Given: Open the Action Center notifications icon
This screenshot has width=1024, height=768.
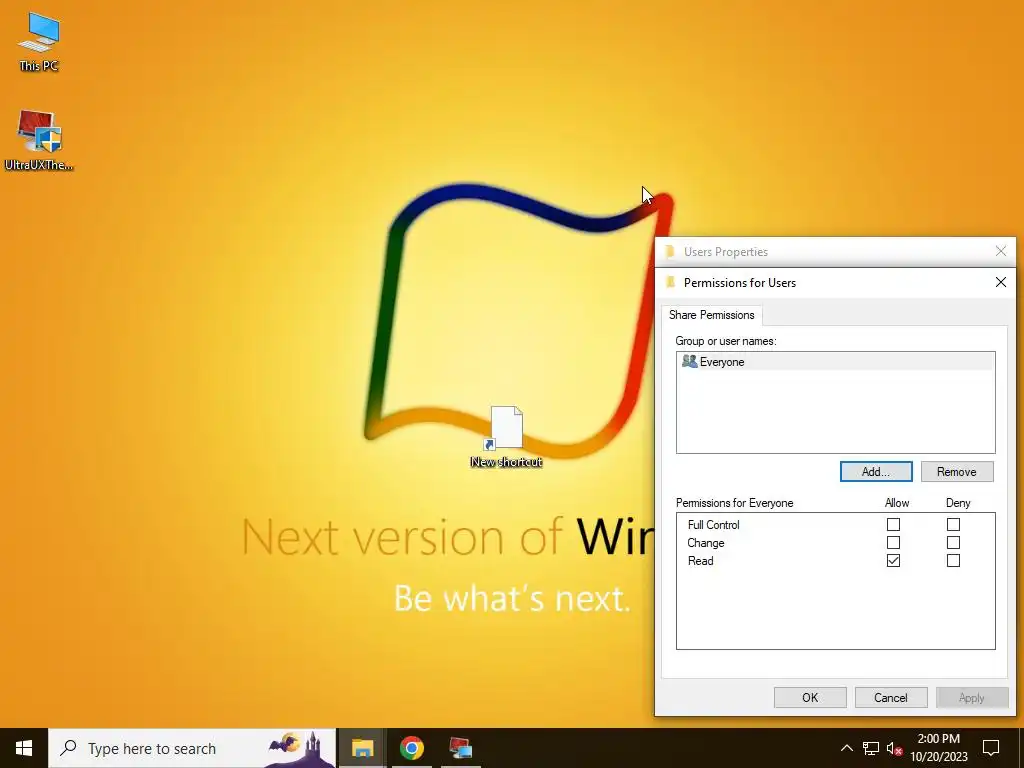Looking at the screenshot, I should 991,748.
